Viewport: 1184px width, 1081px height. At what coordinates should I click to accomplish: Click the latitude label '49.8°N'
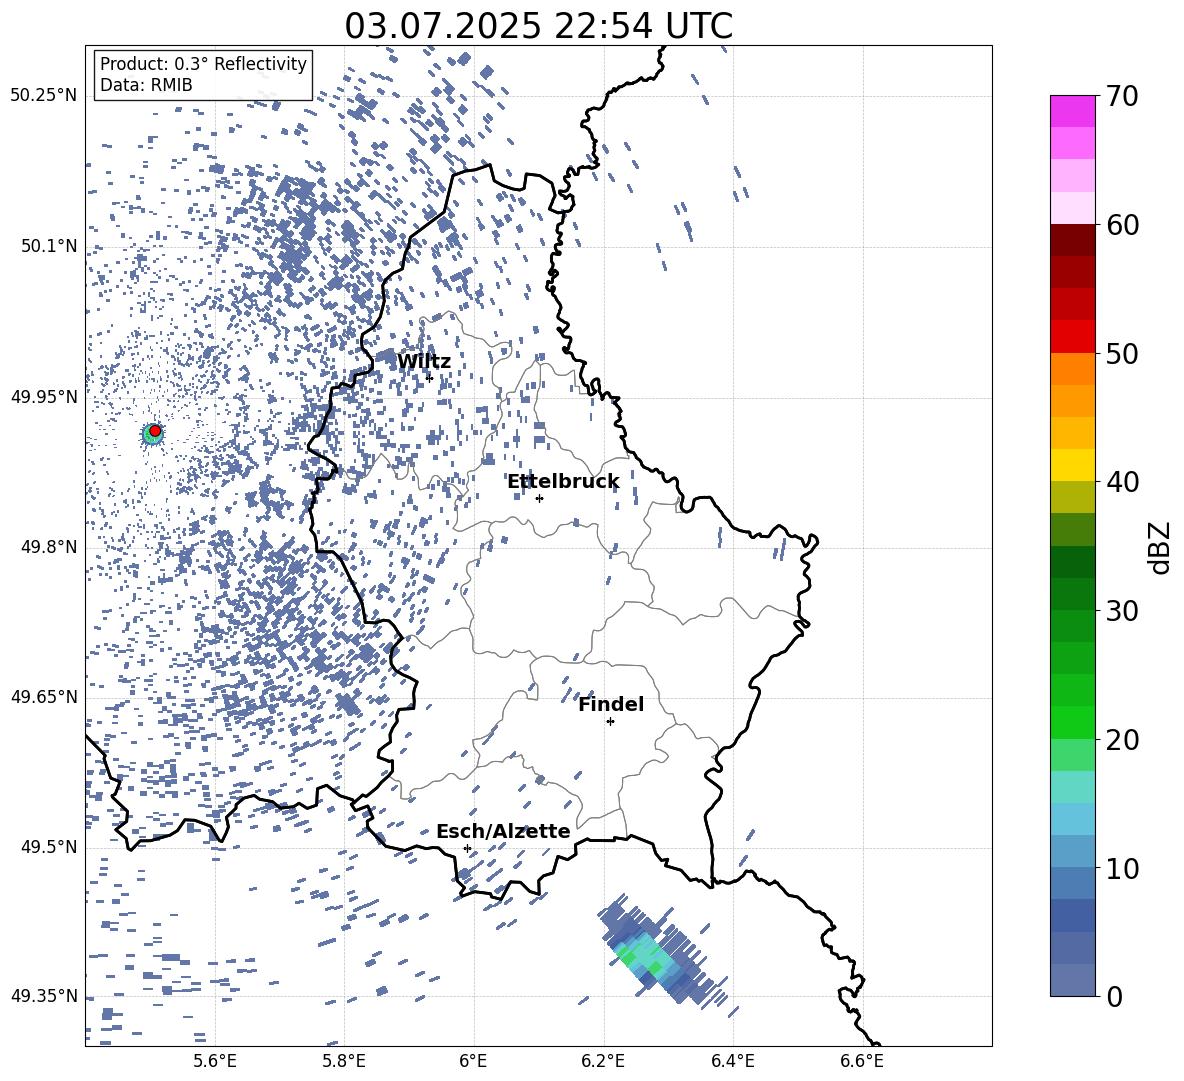(x=50, y=547)
